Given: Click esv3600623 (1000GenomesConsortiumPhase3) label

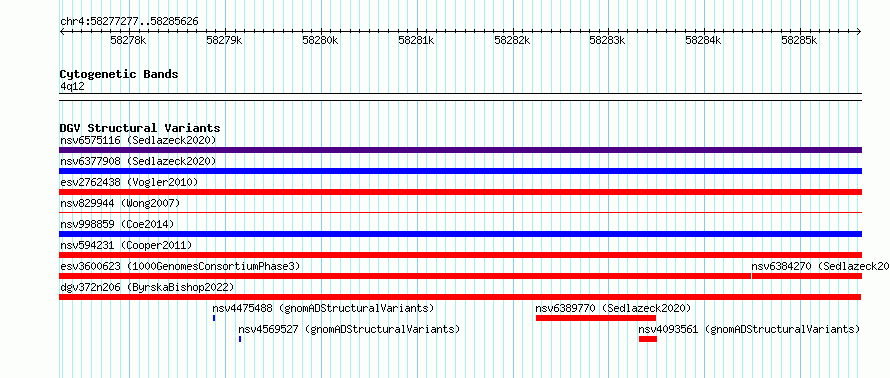Looking at the screenshot, I should (180, 266).
